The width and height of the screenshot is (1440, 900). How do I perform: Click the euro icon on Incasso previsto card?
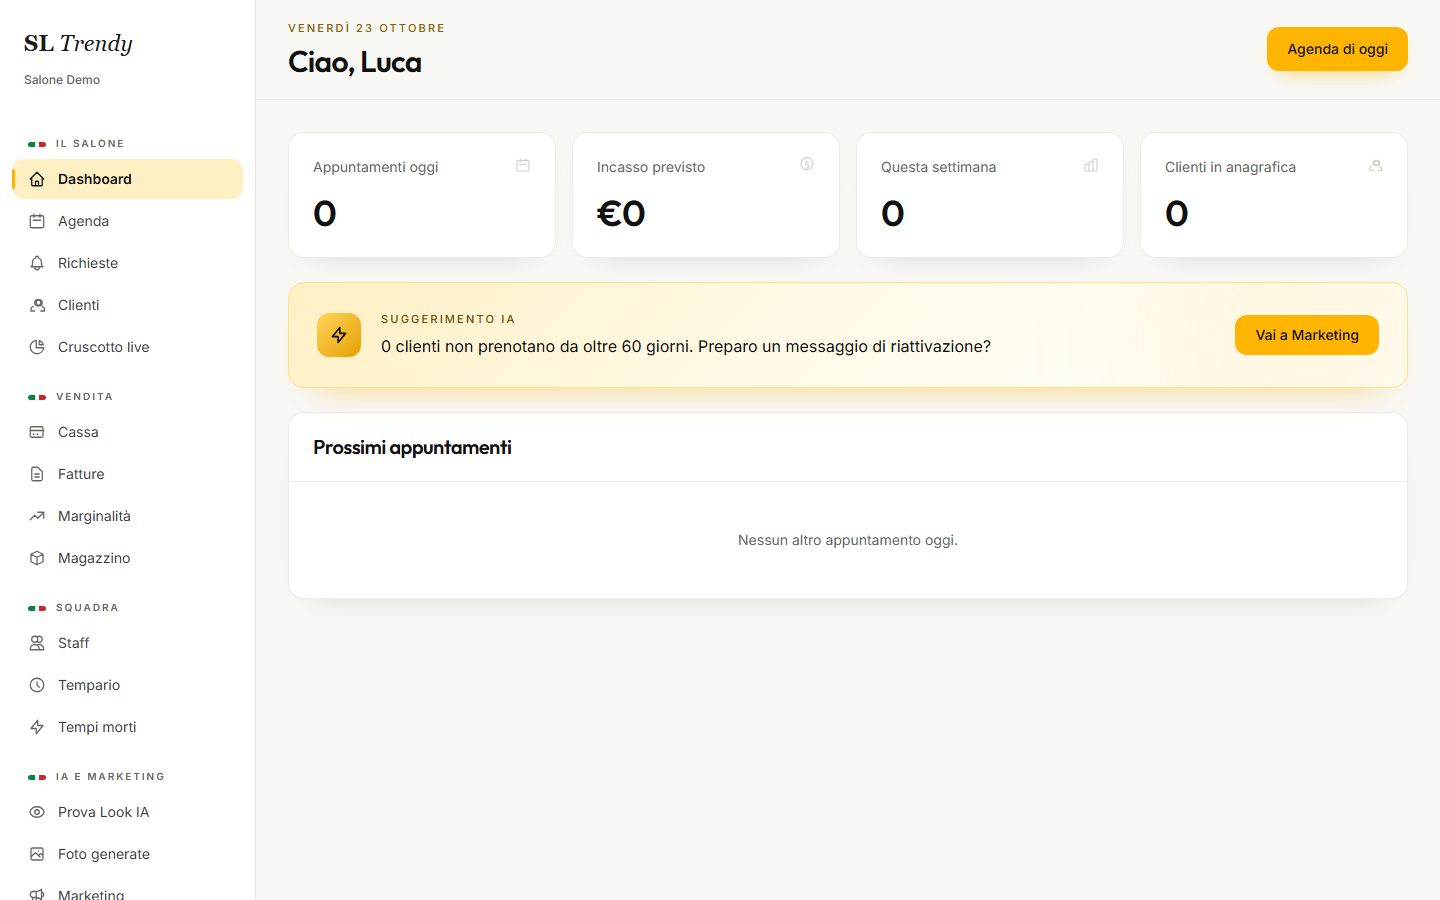point(807,164)
